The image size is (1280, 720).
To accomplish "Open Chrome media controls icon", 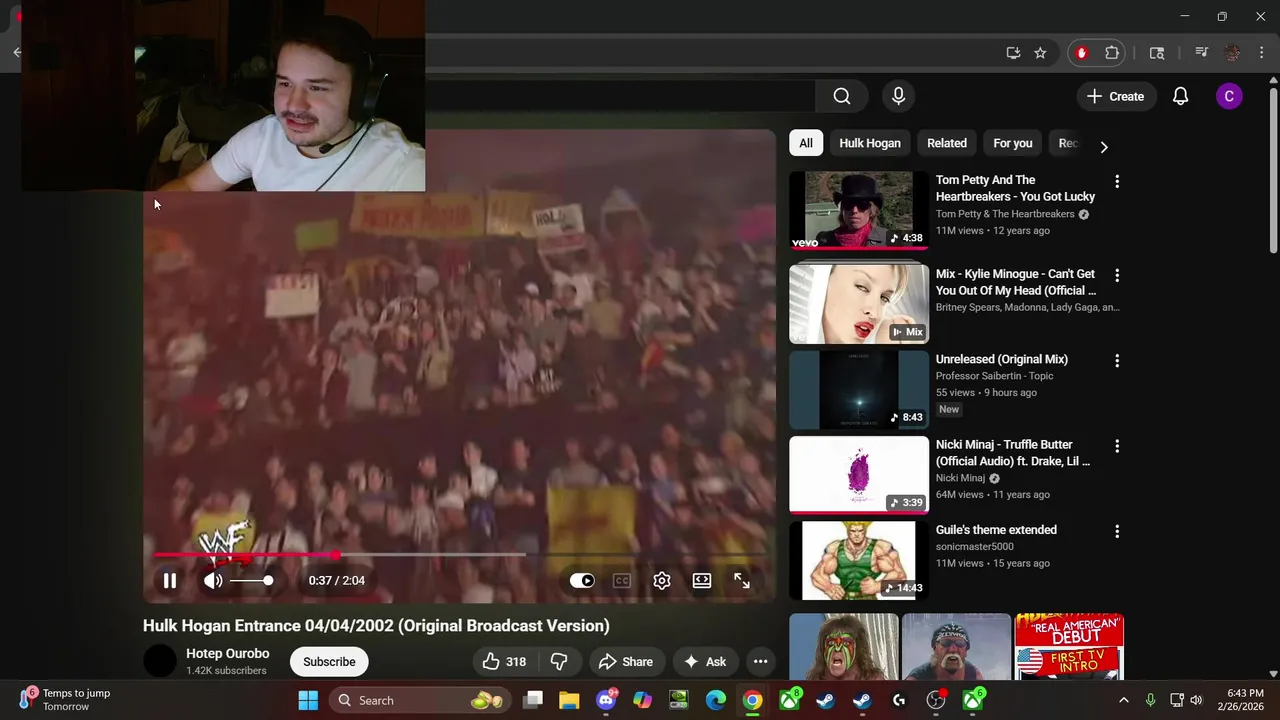I will click(1202, 53).
